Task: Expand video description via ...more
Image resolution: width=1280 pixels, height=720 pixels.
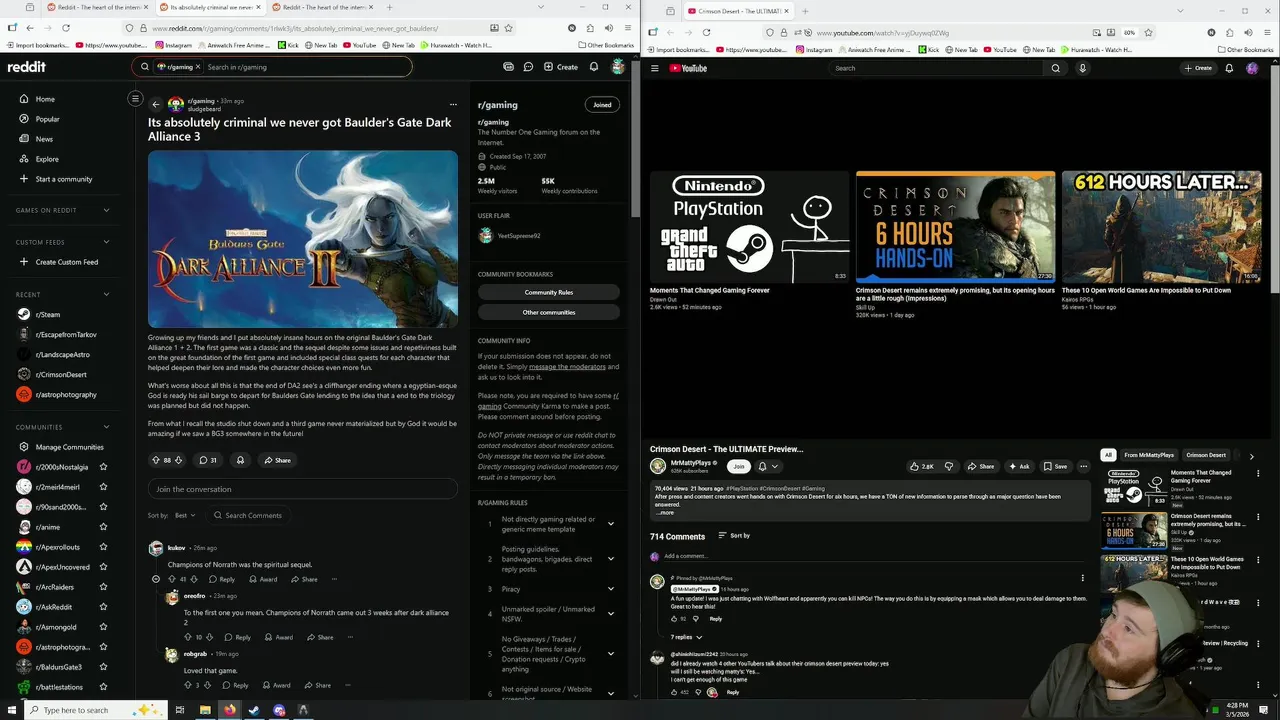Action: point(665,512)
